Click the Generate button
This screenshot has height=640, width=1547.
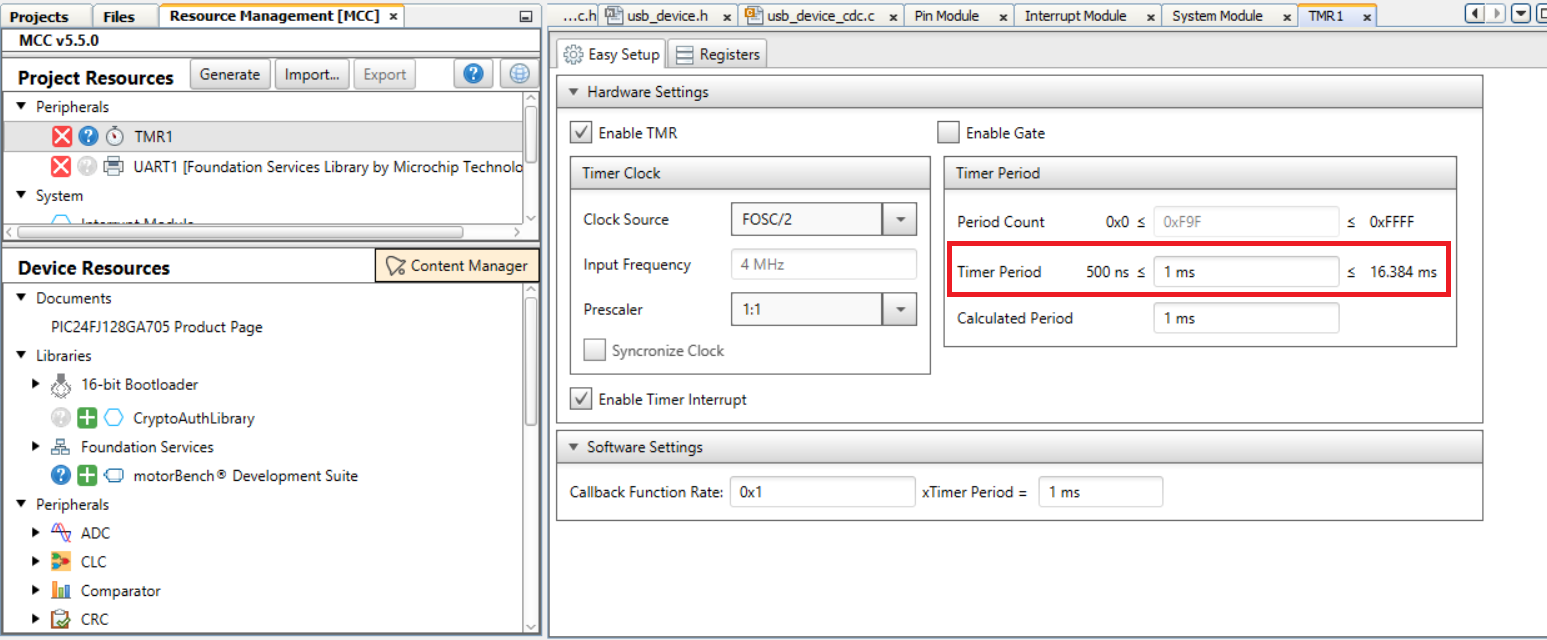point(230,74)
